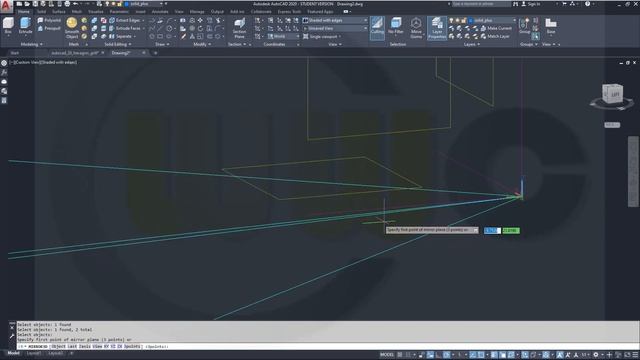The height and width of the screenshot is (360, 640).
Task: Expand the Modify panel
Action: point(202,44)
